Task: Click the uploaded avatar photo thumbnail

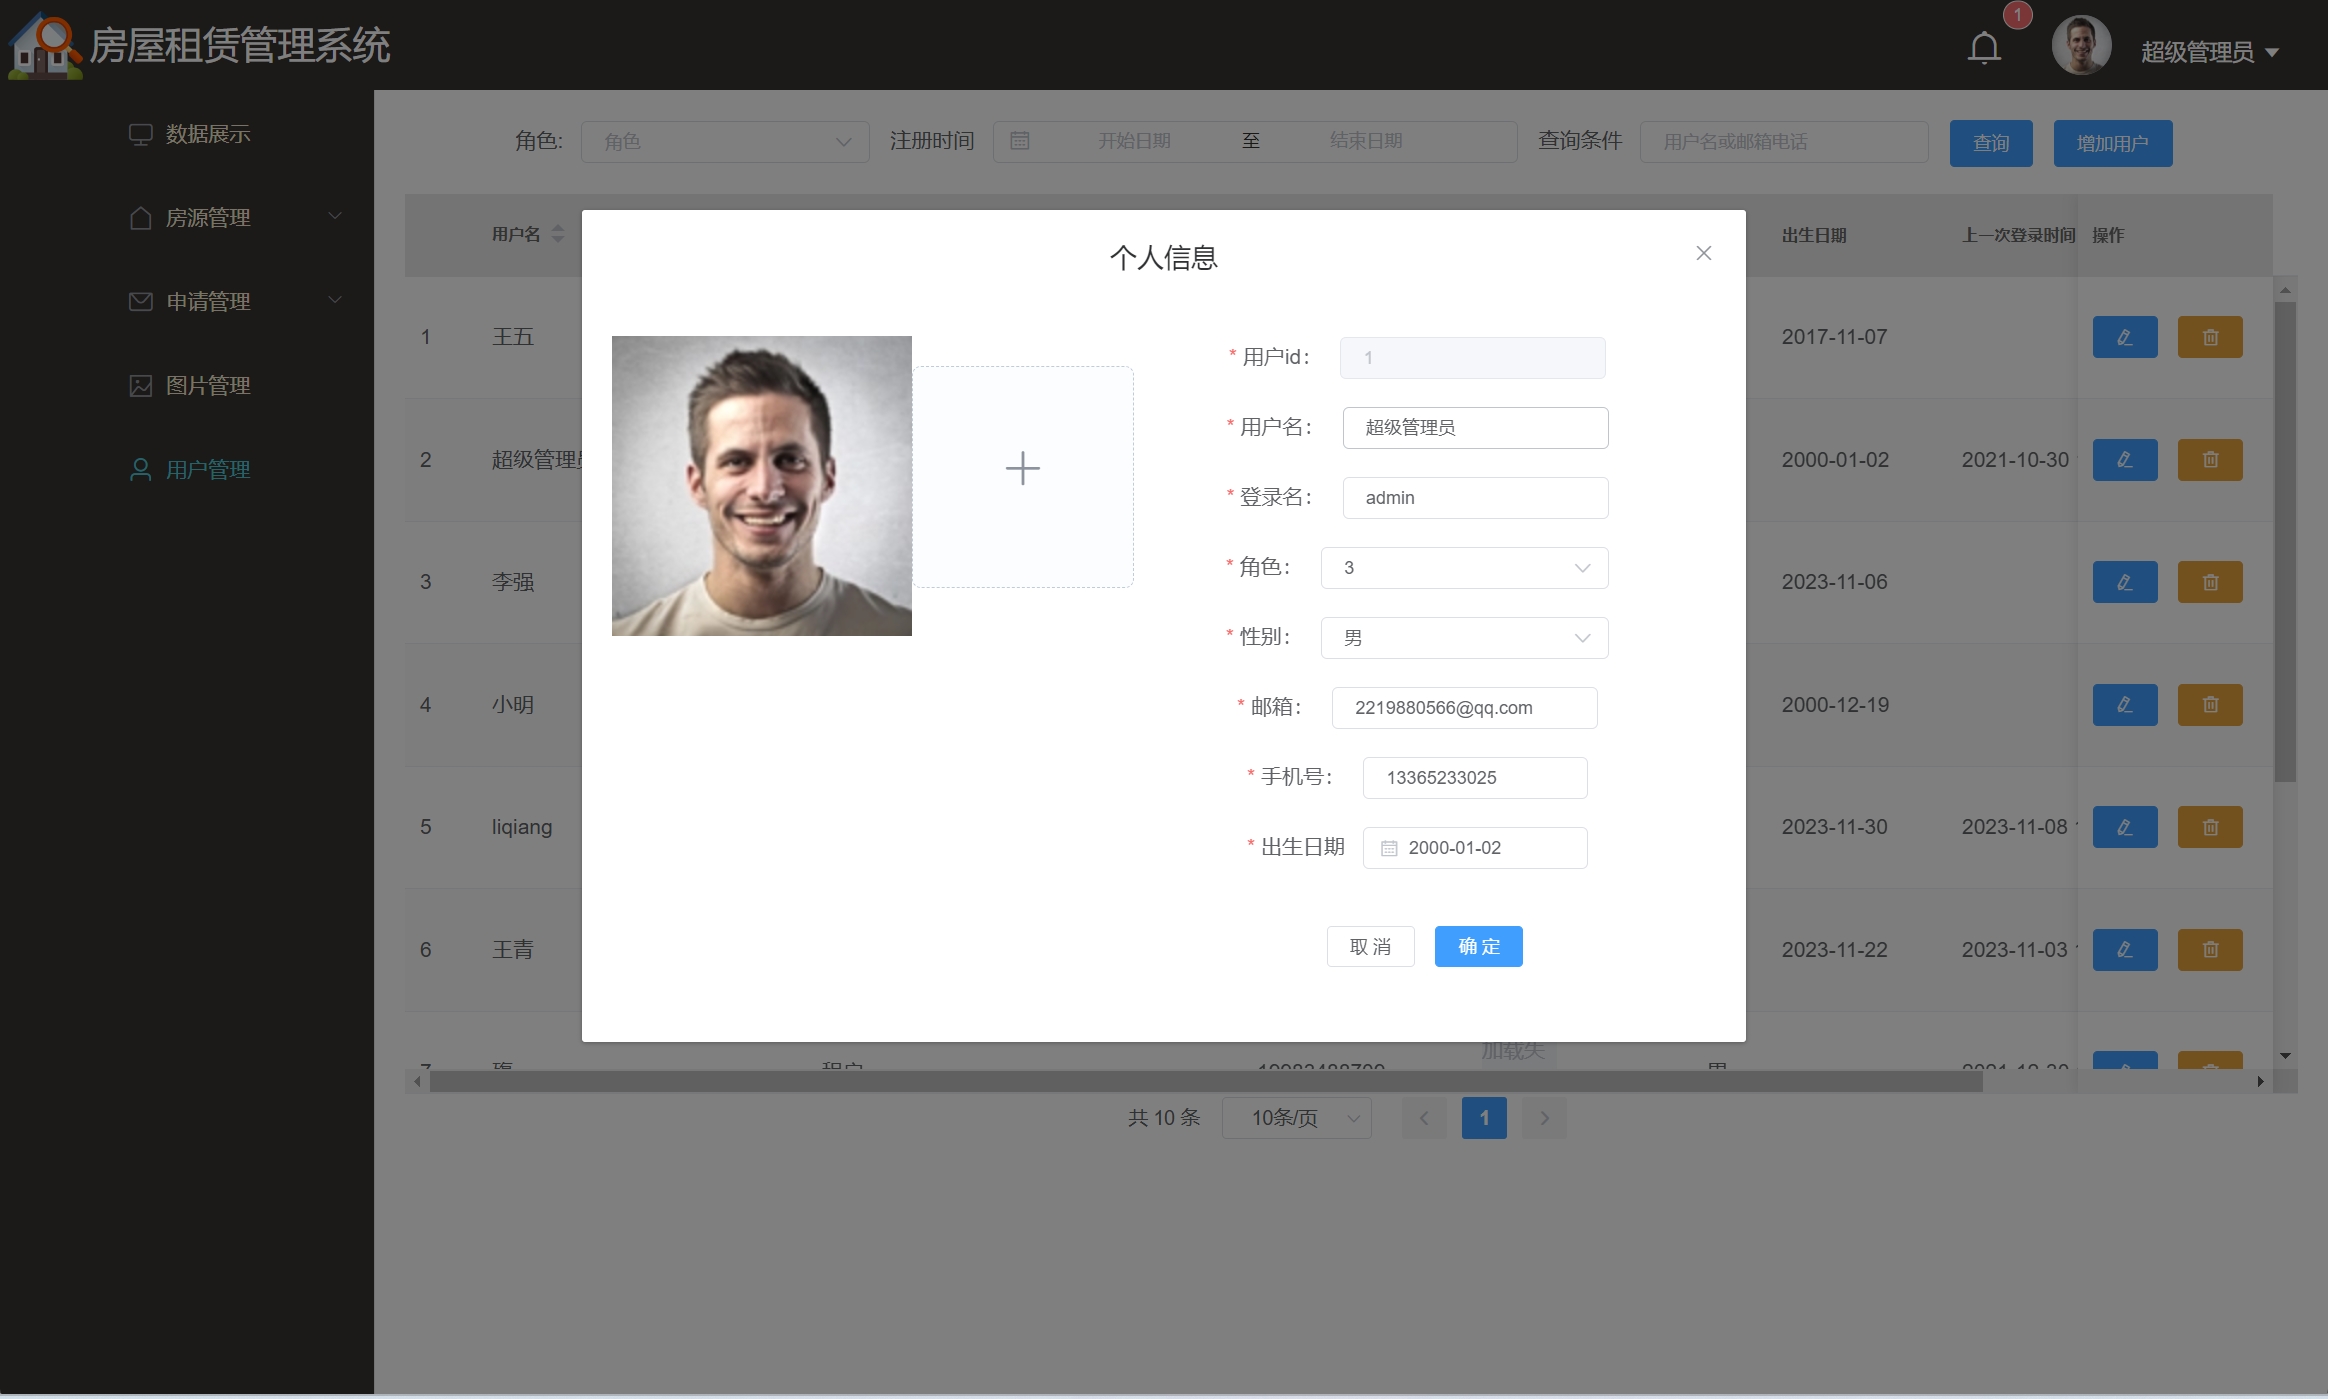Action: [x=761, y=486]
